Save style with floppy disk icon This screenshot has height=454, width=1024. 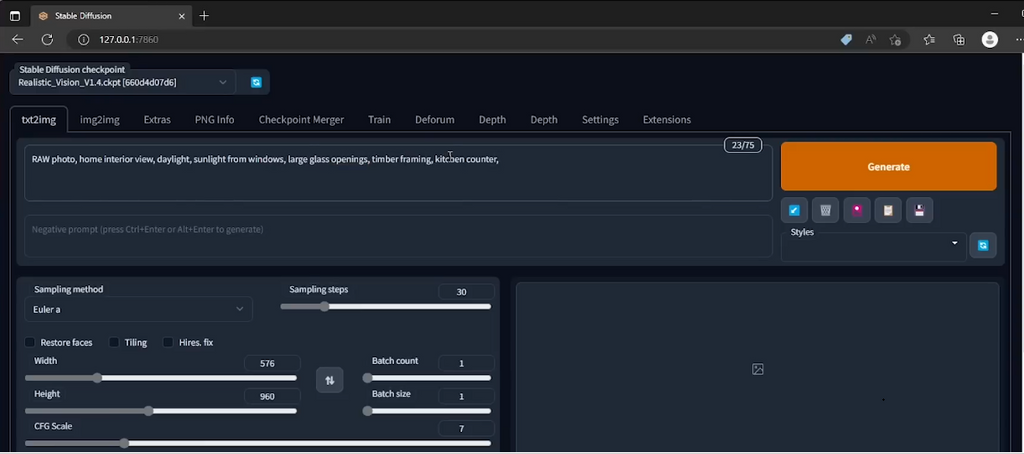point(920,210)
